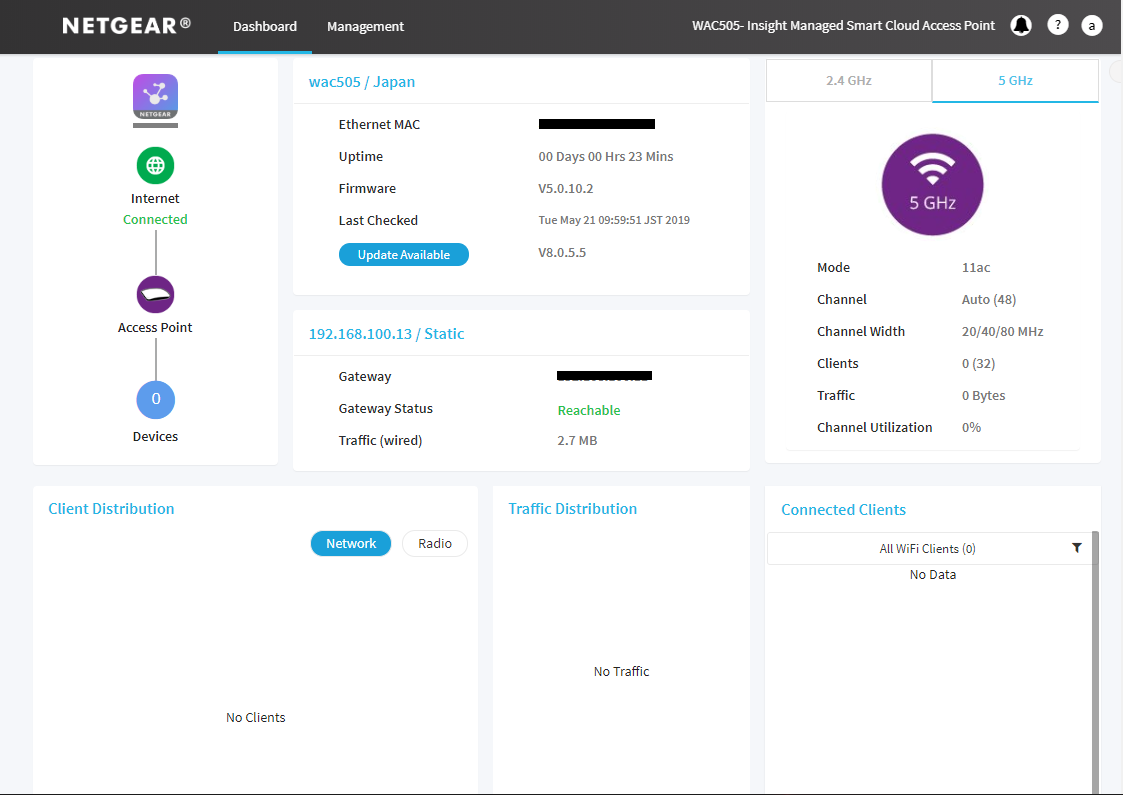This screenshot has height=795, width=1124.
Task: Expand the All WiFi Clients (0) dropdown
Action: coord(929,548)
